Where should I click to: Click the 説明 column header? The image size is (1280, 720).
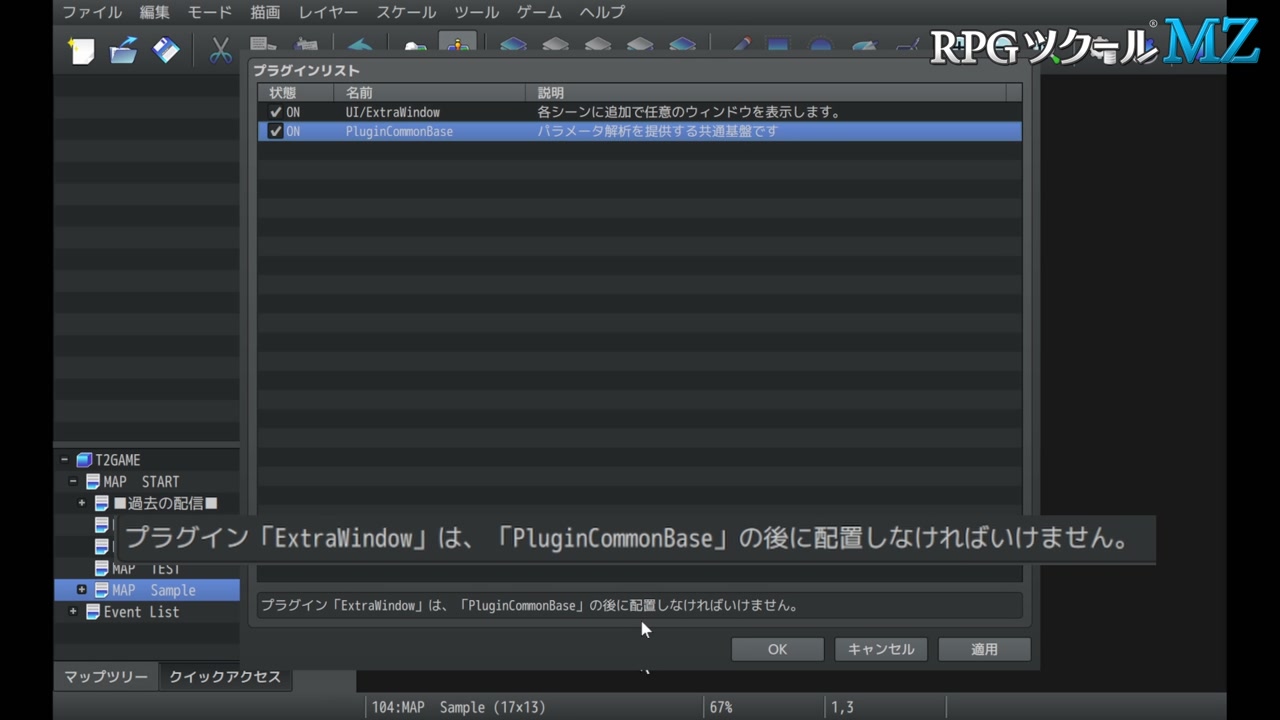pyautogui.click(x=766, y=93)
